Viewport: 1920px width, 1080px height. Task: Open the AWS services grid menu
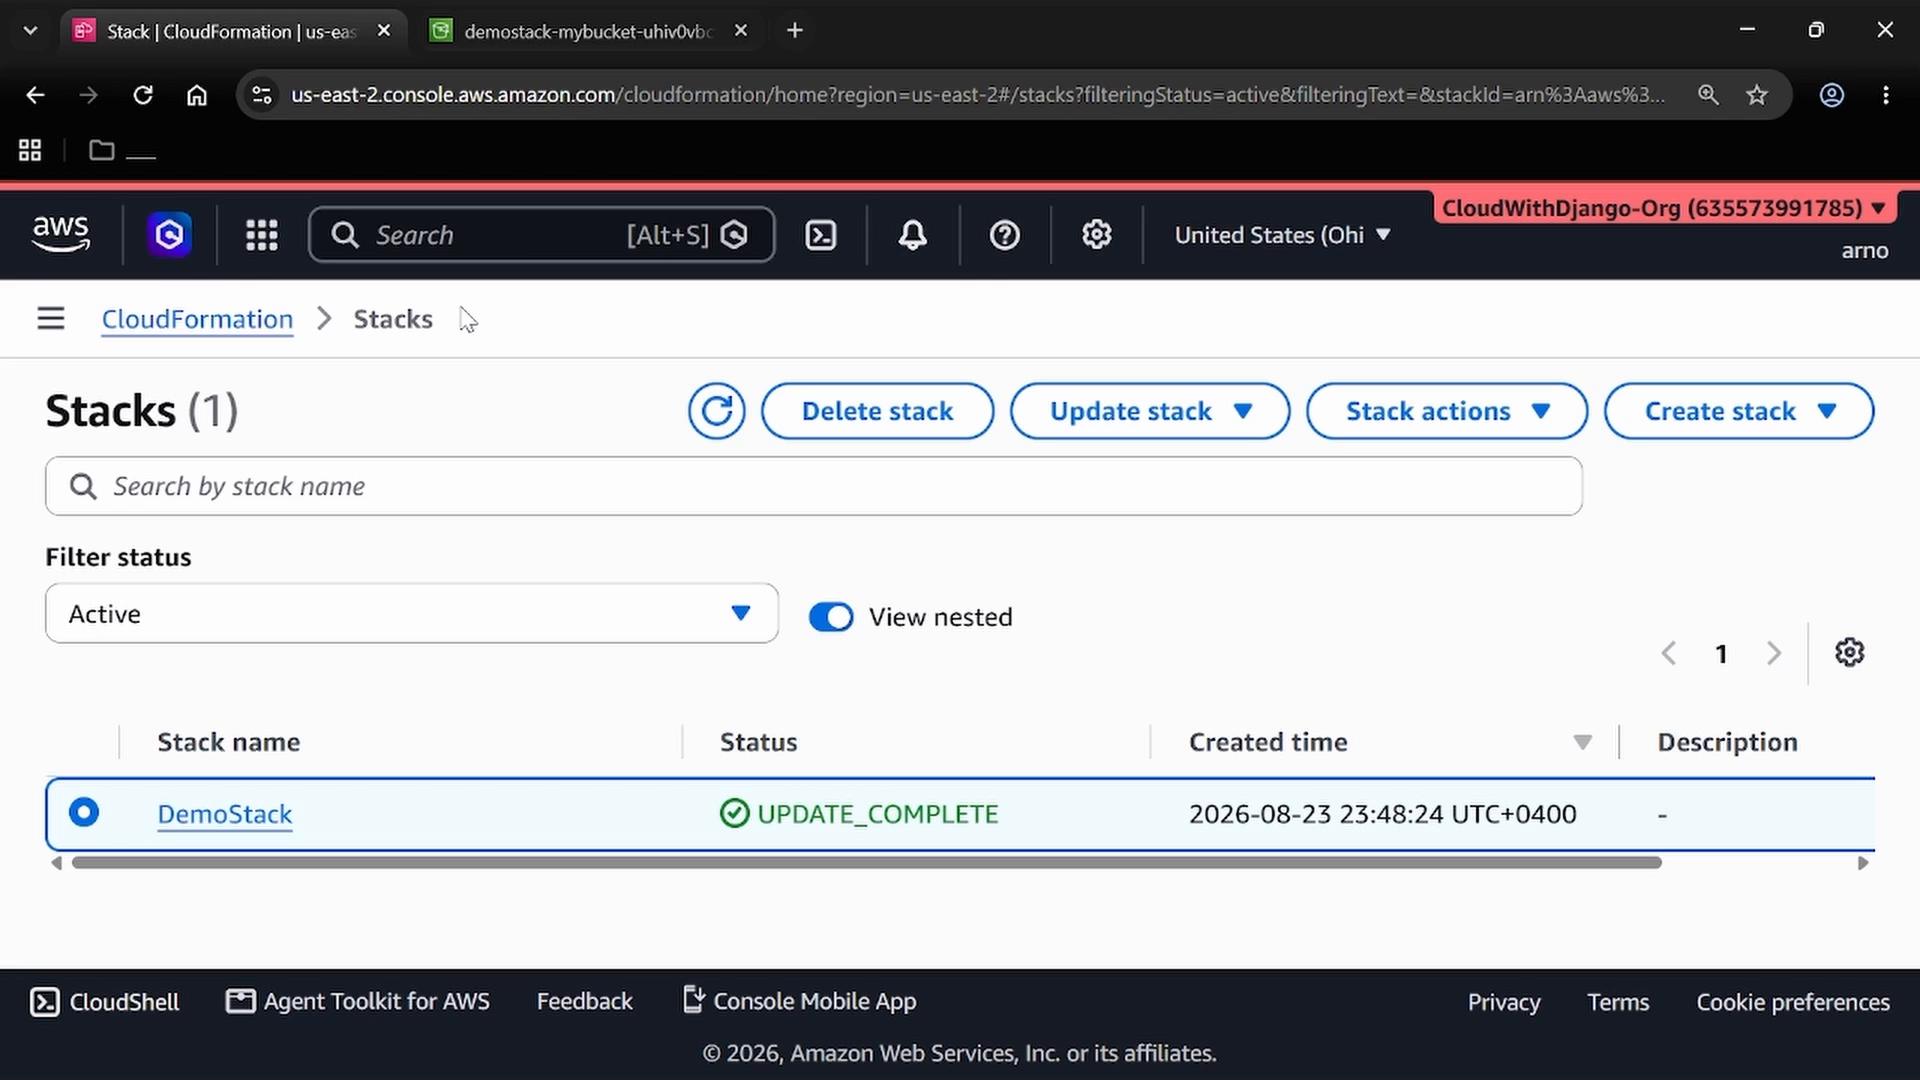click(x=262, y=235)
